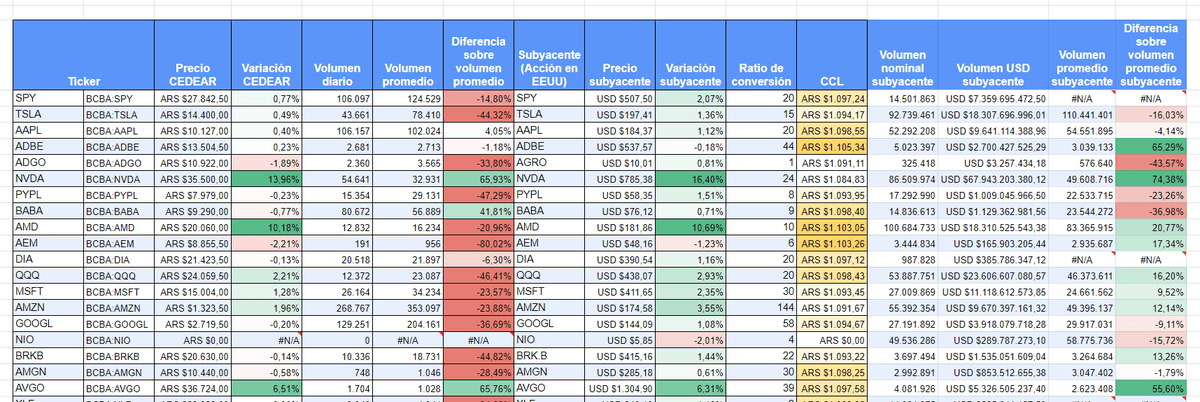Screen dimensions: 1200x402
Task: Select underlying price USD $785,38
Action: point(619,177)
